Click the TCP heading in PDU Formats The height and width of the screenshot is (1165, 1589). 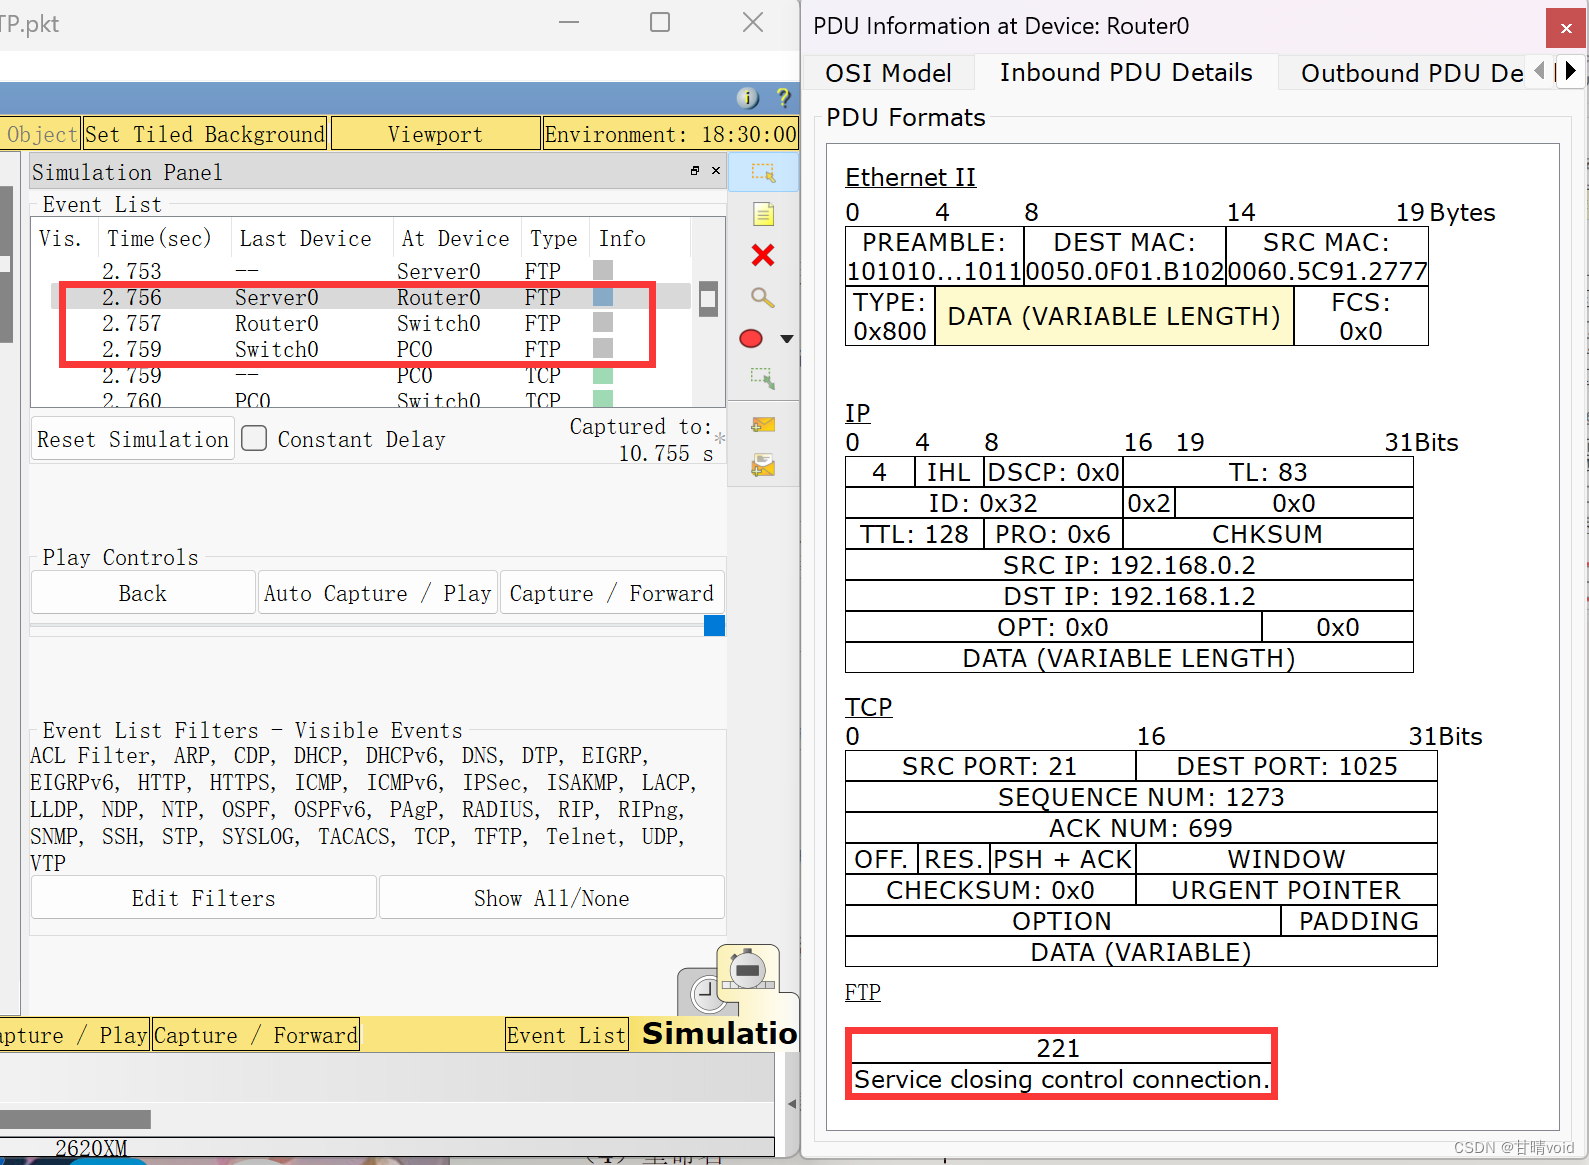click(x=868, y=707)
